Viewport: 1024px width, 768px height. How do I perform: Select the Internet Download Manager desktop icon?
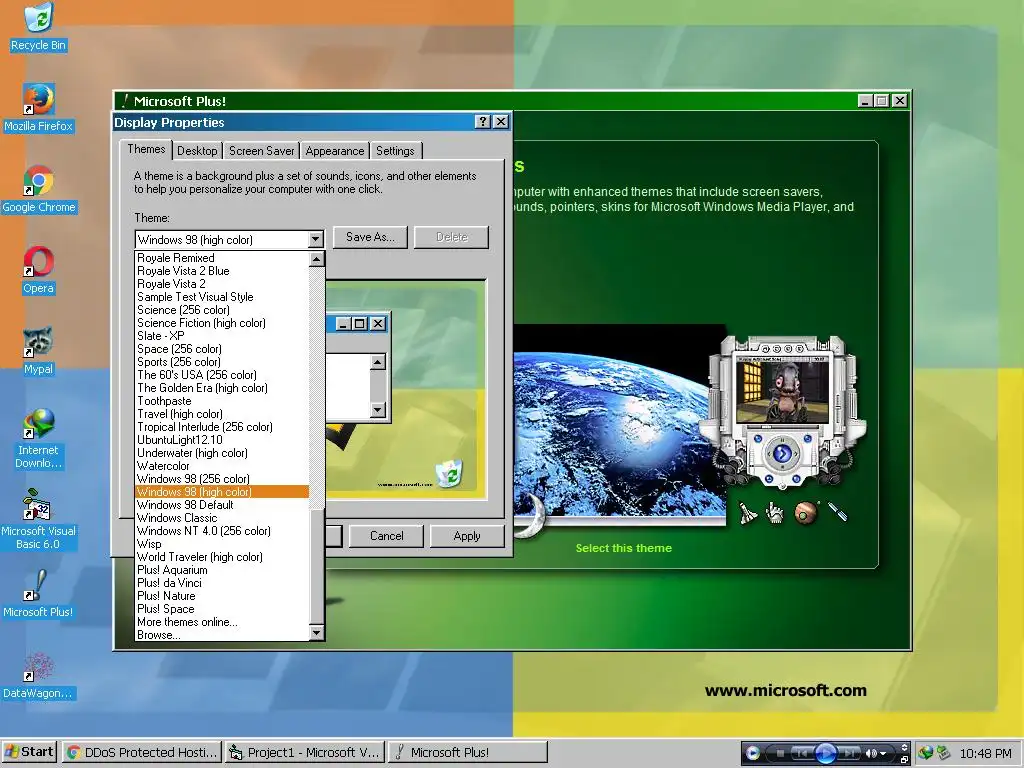point(38,438)
